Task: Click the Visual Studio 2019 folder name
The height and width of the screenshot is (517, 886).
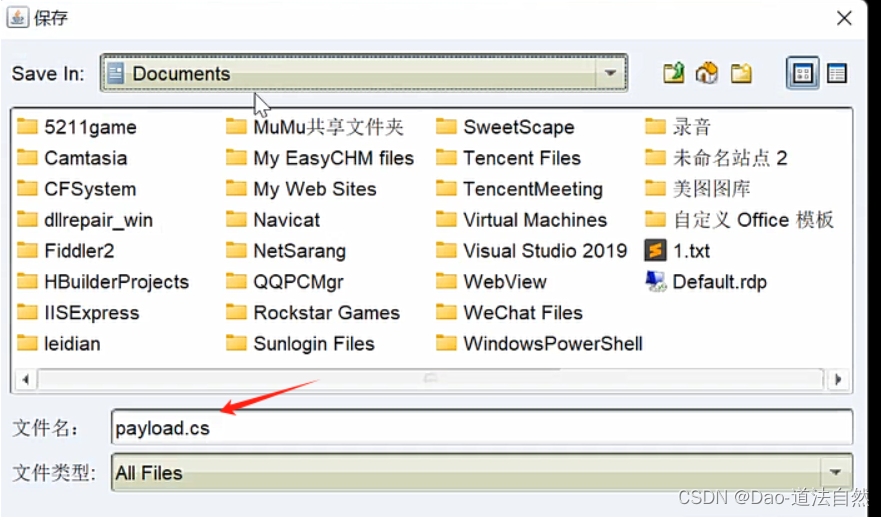Action: [x=545, y=251]
